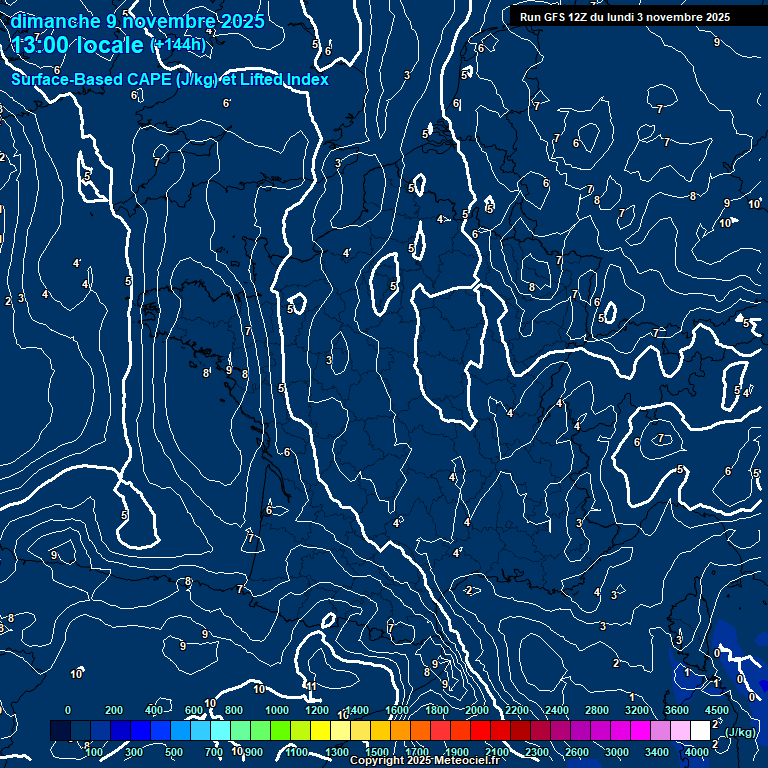Viewport: 768px width, 768px height.
Task: Click the Lifted Index contour label '11'
Action: click(312, 686)
